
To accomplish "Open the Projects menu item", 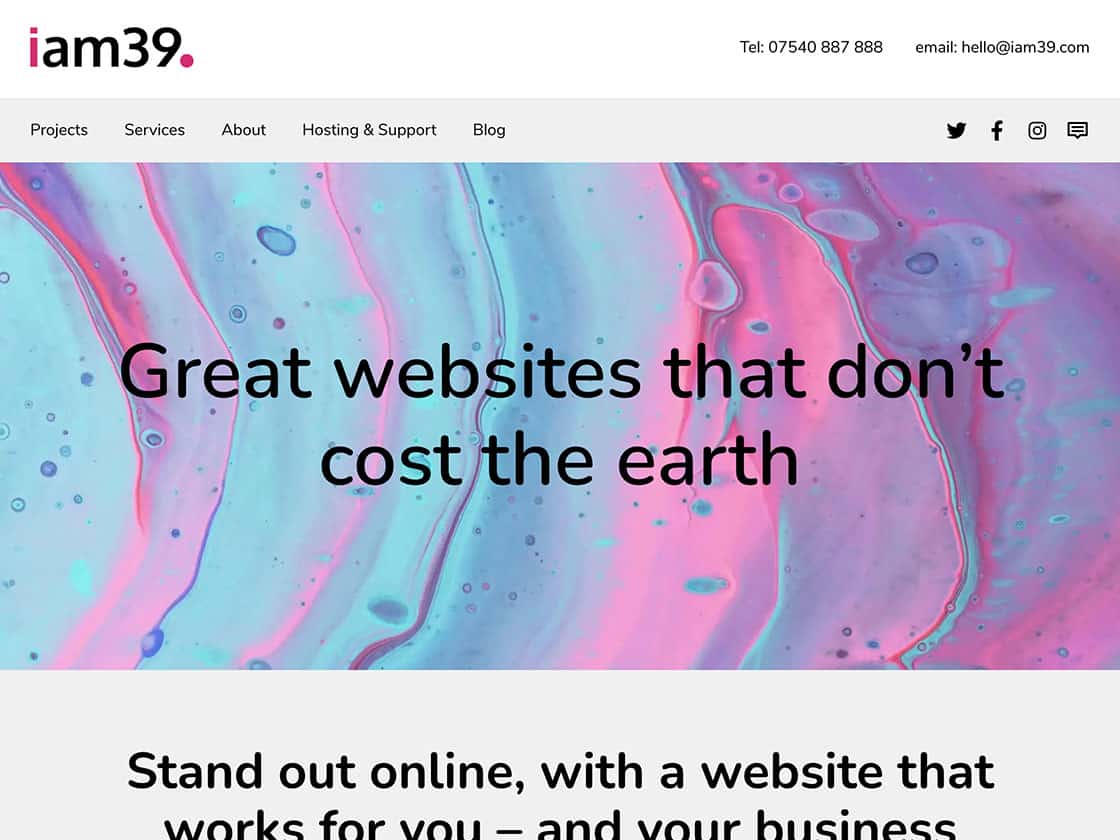I will point(59,130).
